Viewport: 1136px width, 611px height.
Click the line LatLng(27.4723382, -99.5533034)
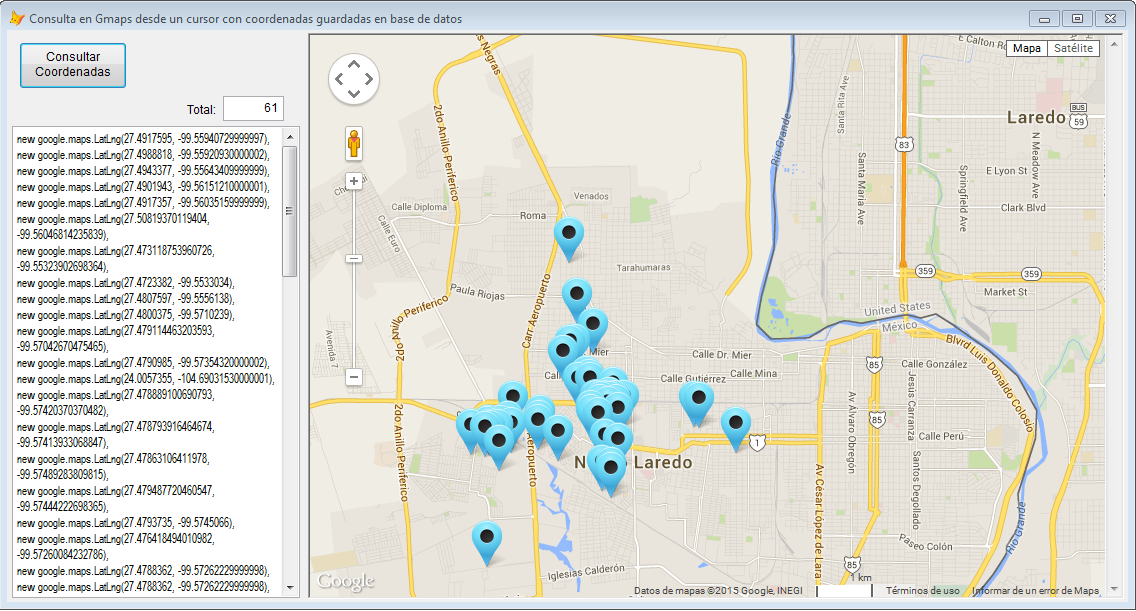(126, 283)
